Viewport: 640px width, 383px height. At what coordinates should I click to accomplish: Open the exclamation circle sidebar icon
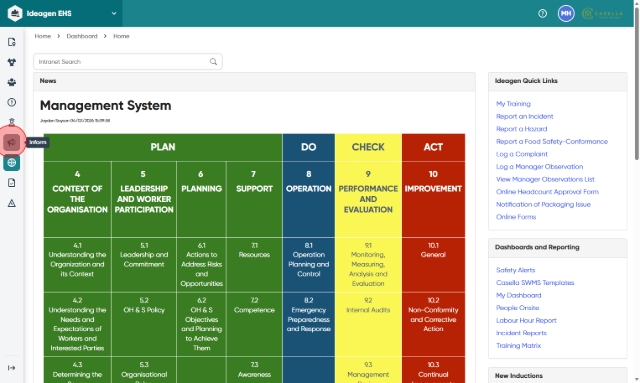11,102
